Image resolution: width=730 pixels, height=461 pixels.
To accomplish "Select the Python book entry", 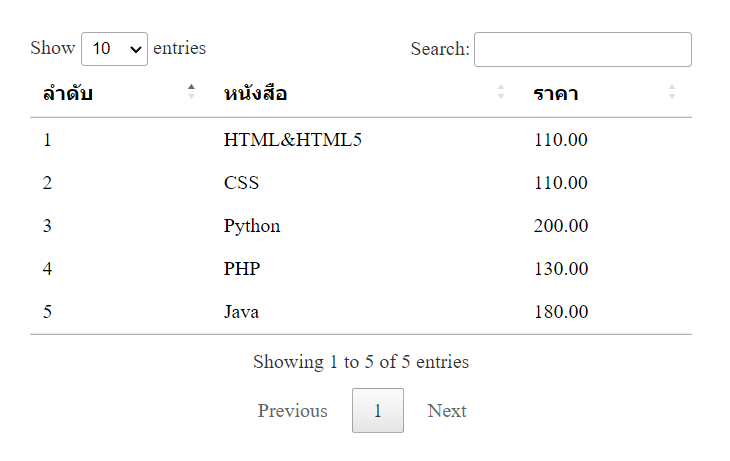I will (252, 226).
